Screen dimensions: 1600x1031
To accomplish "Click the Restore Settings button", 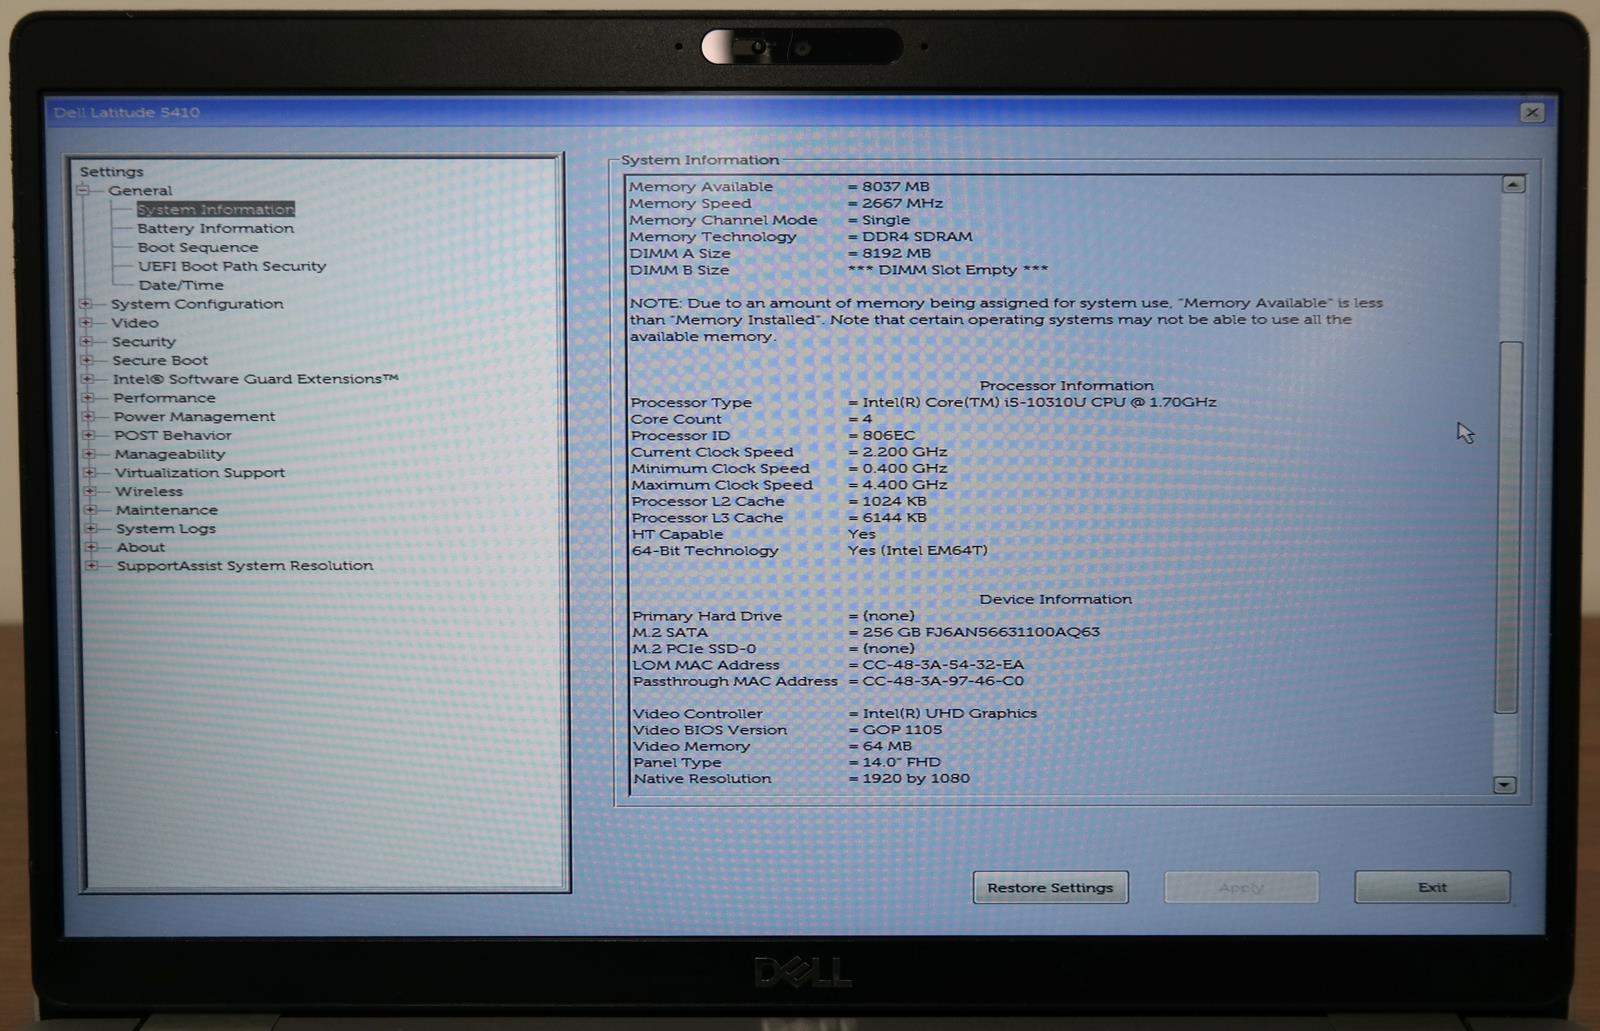I will [x=1050, y=887].
